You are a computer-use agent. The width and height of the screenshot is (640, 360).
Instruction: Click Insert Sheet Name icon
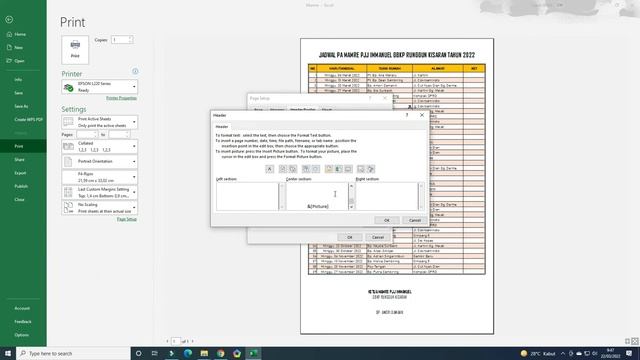(349, 169)
